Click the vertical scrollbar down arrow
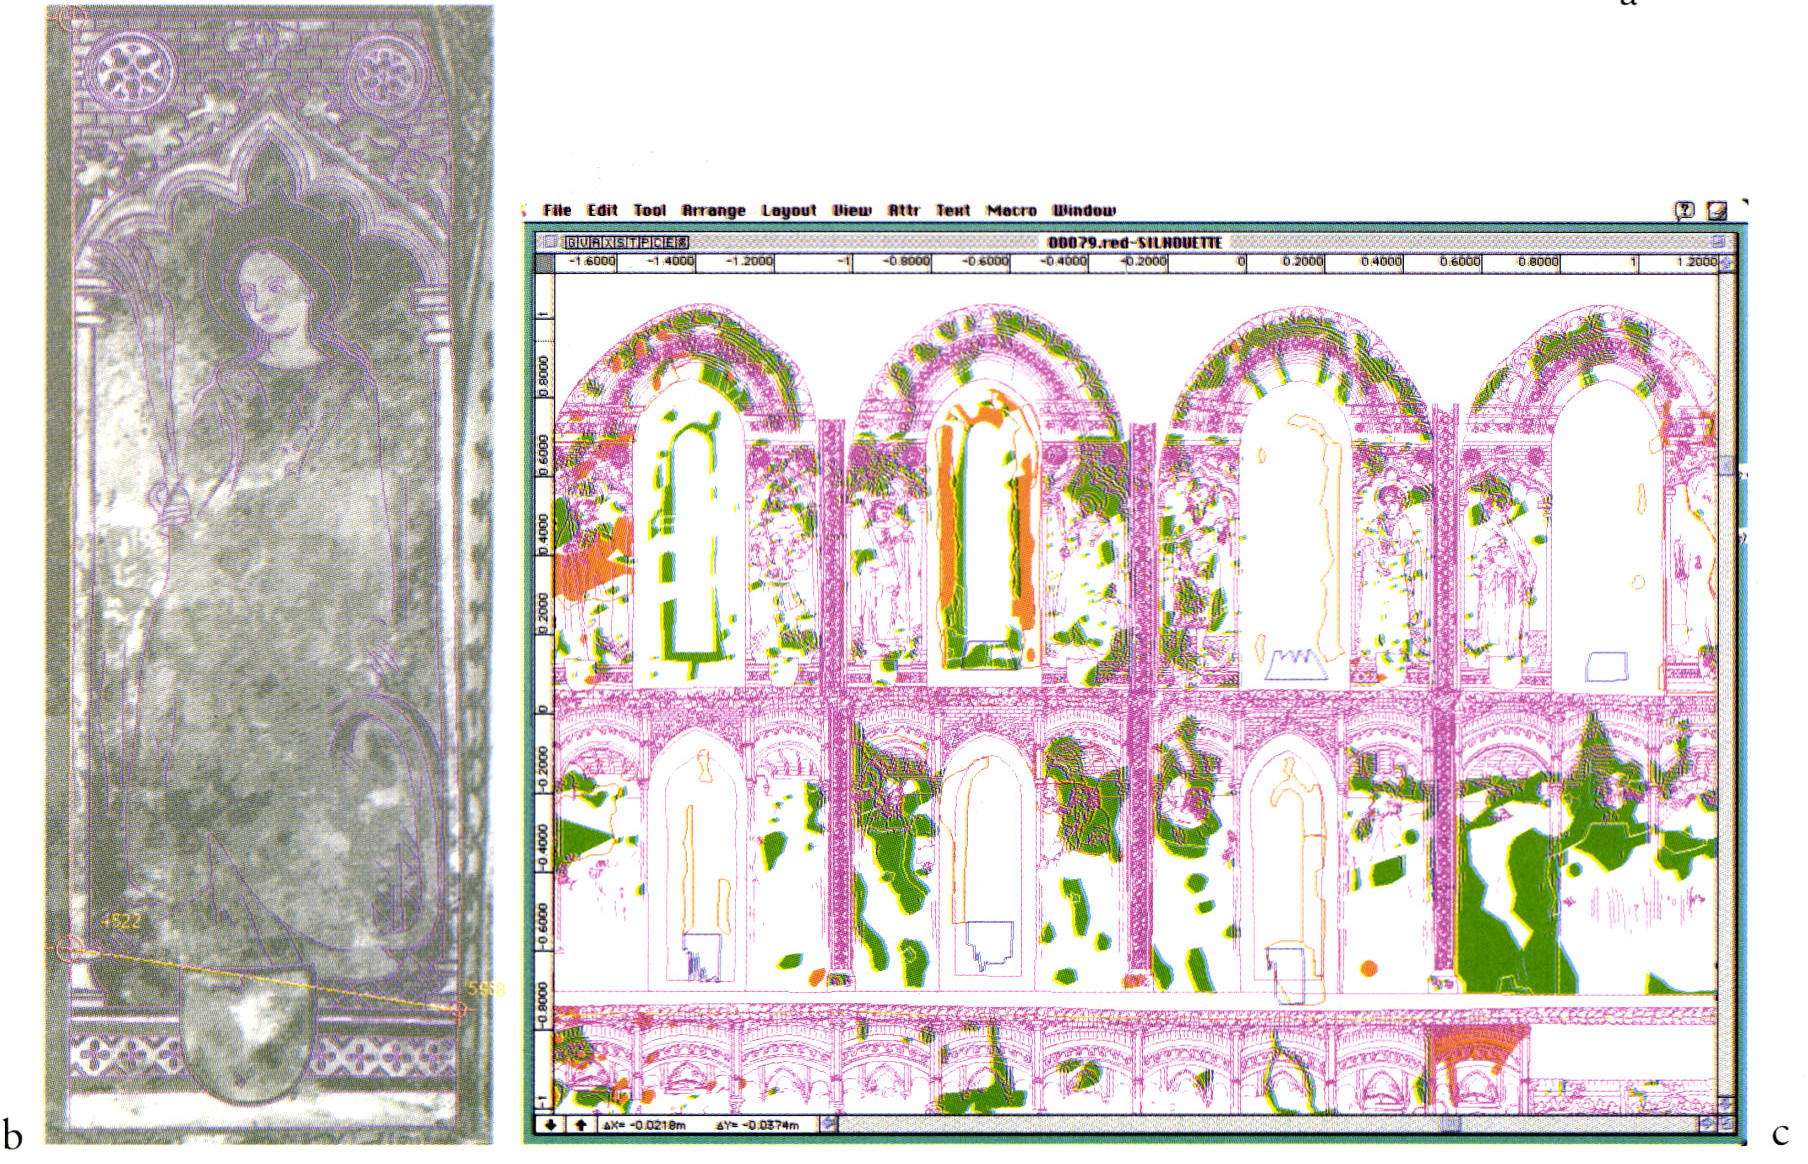Viewport: 1808px width, 1164px height. point(1726,1105)
